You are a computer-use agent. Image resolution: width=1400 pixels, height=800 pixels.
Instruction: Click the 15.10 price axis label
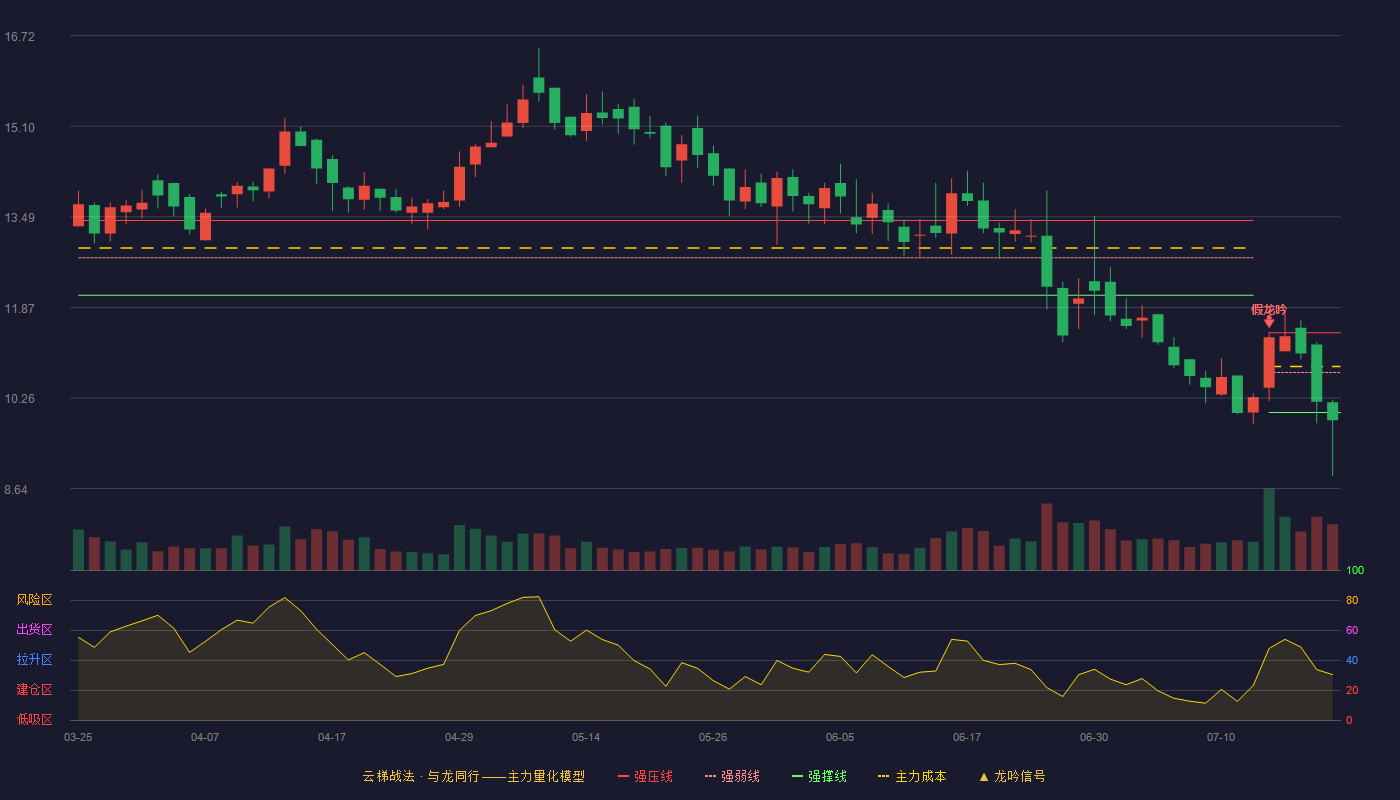coord(20,127)
